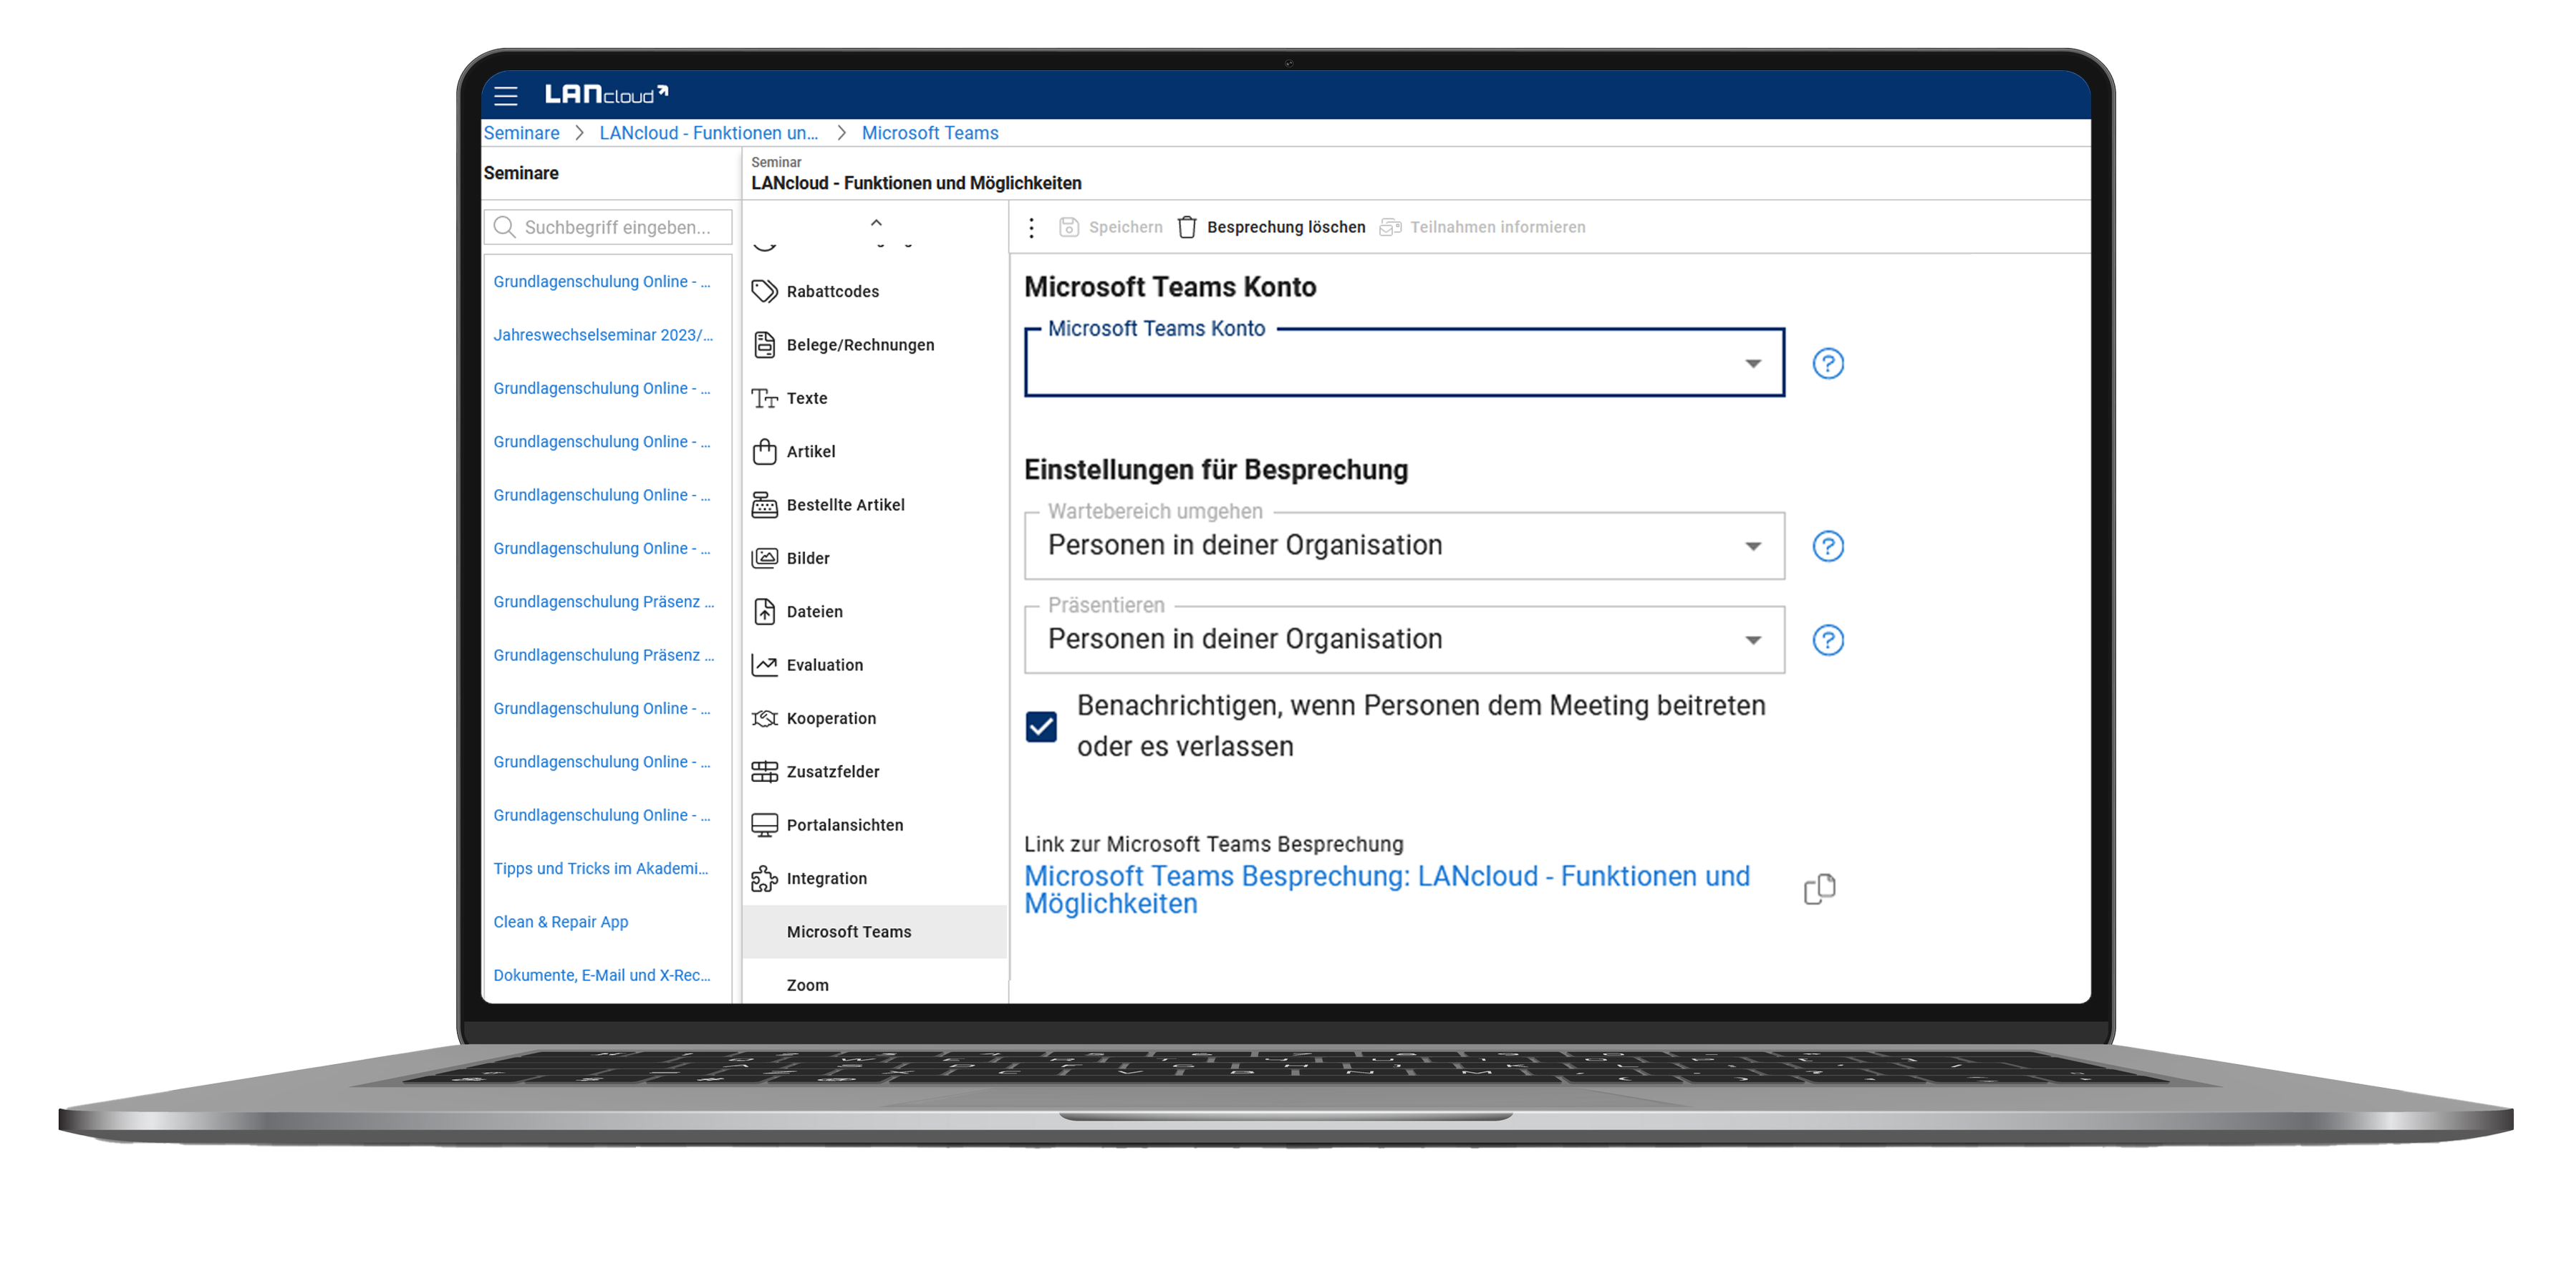Open help for Microsoft Teams Konto field
The width and height of the screenshot is (2576, 1274).
1827,363
